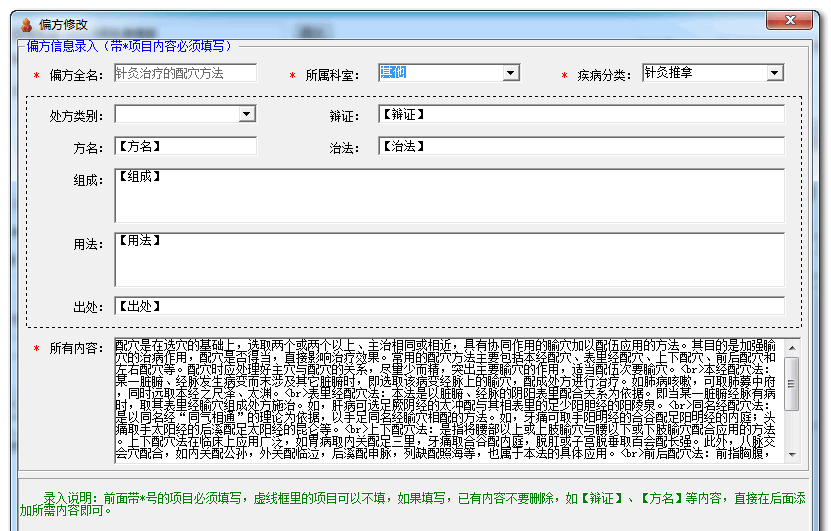The image size is (831, 531).
Task: Click inside the 所属科室 combo box text
Action: click(440, 73)
